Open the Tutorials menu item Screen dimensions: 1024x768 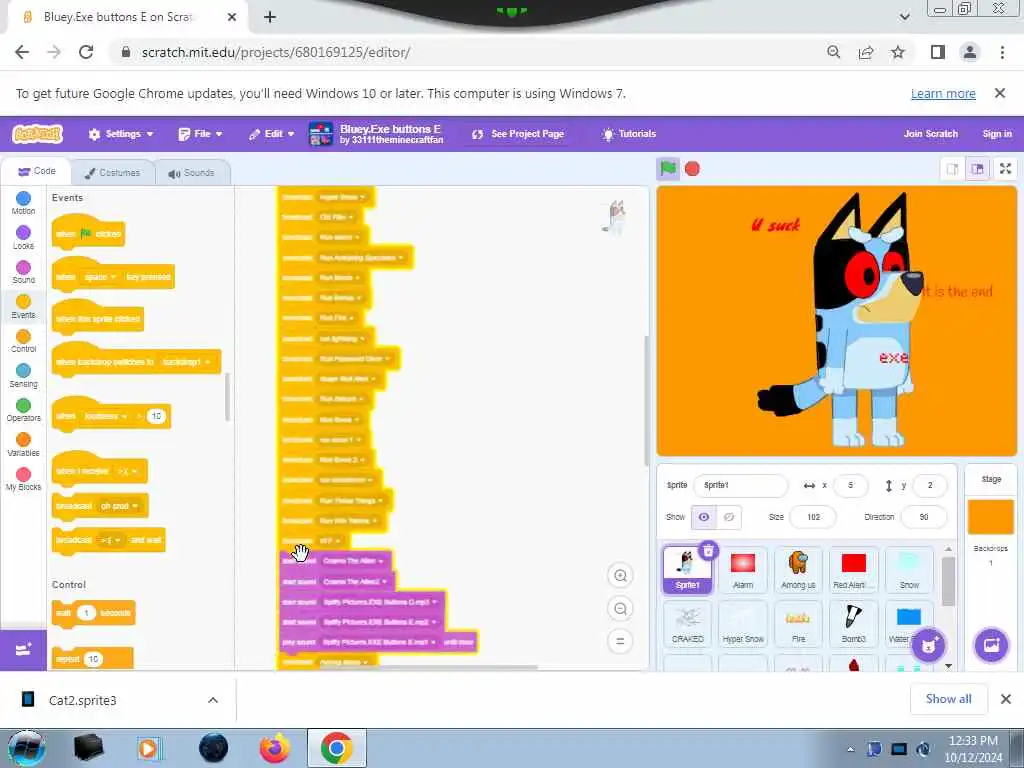pyautogui.click(x=628, y=134)
